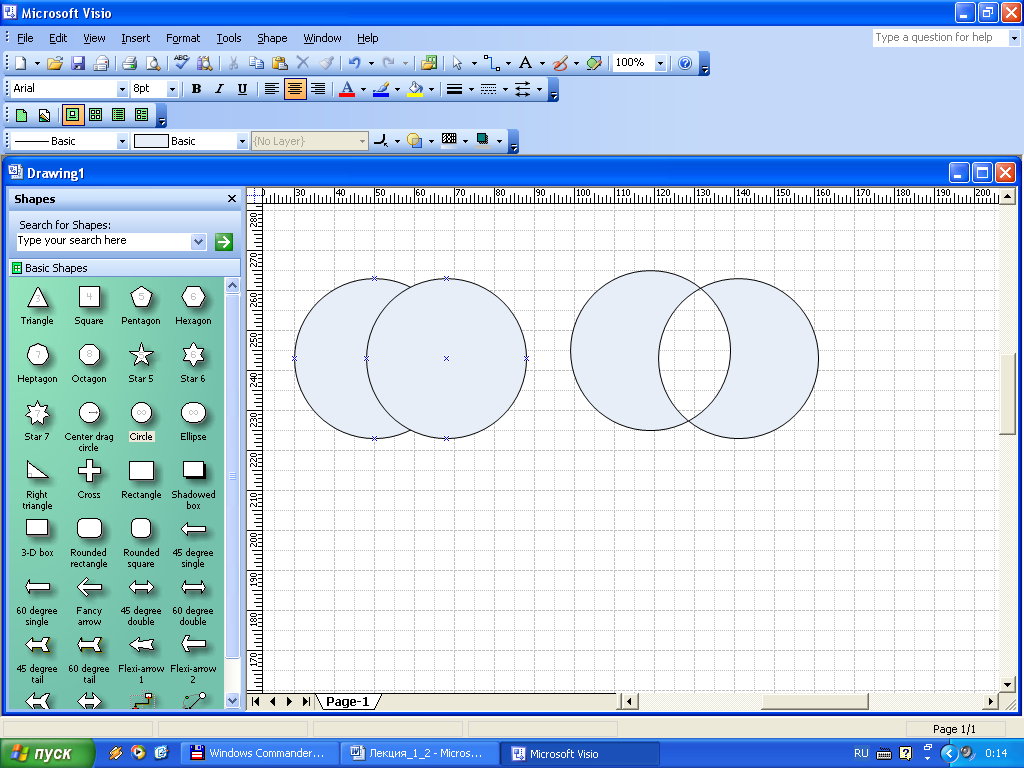Click the Star 5 shape icon

141,355
